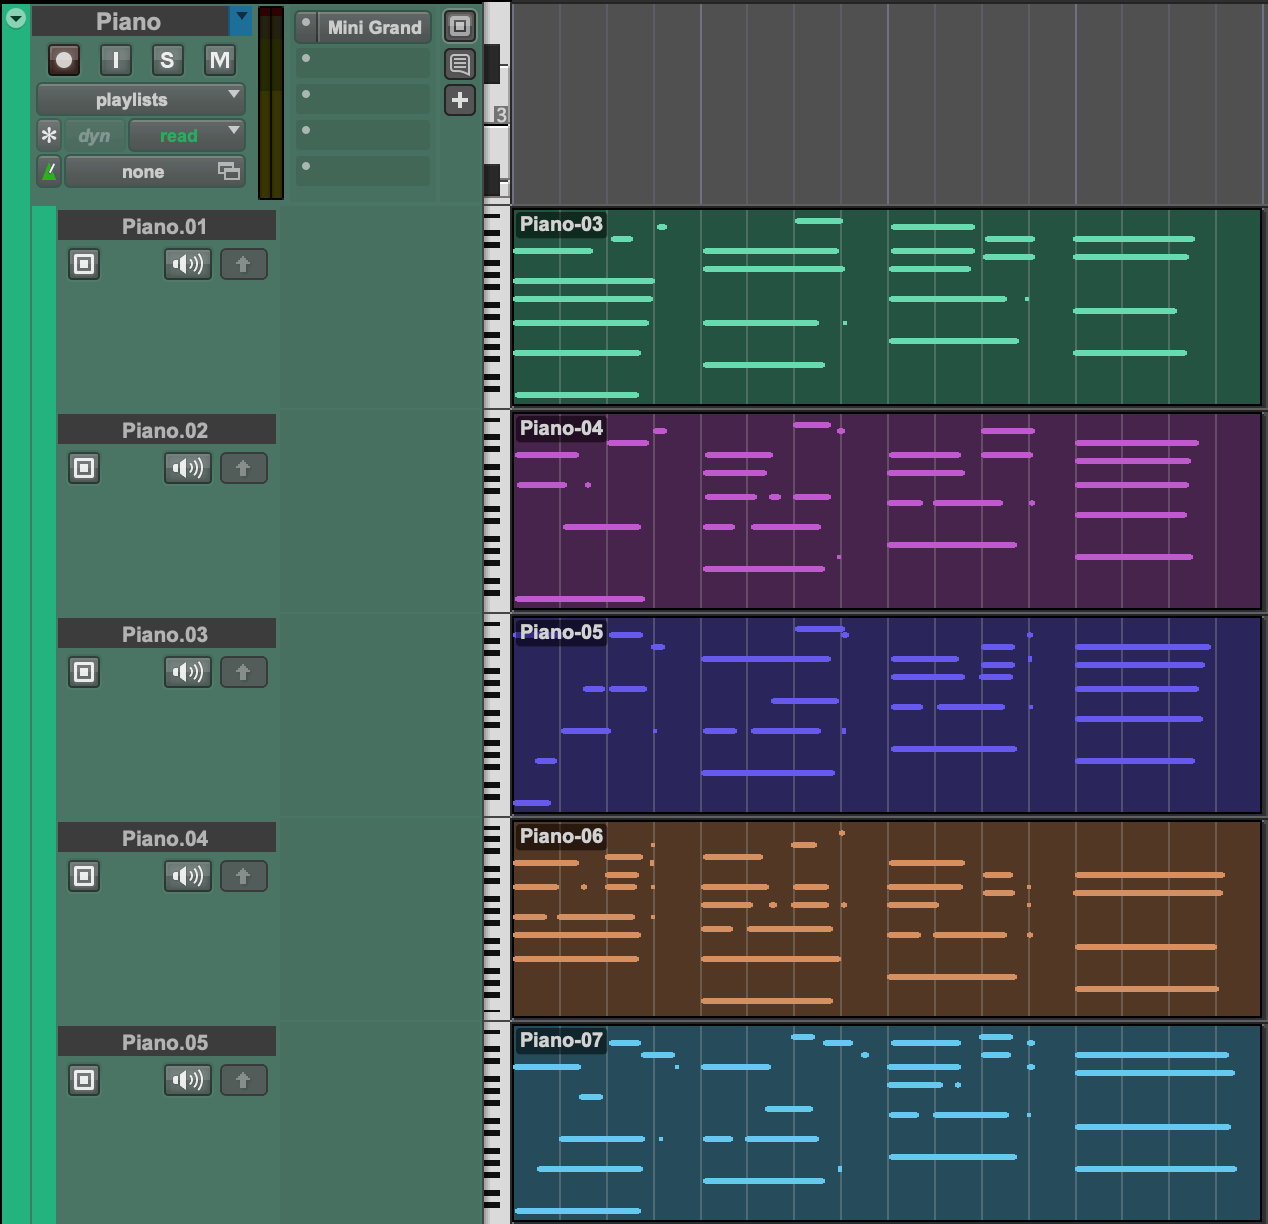1268x1224 pixels.
Task: Promote Piano.04 to main playlist with up arrow
Action: click(243, 876)
